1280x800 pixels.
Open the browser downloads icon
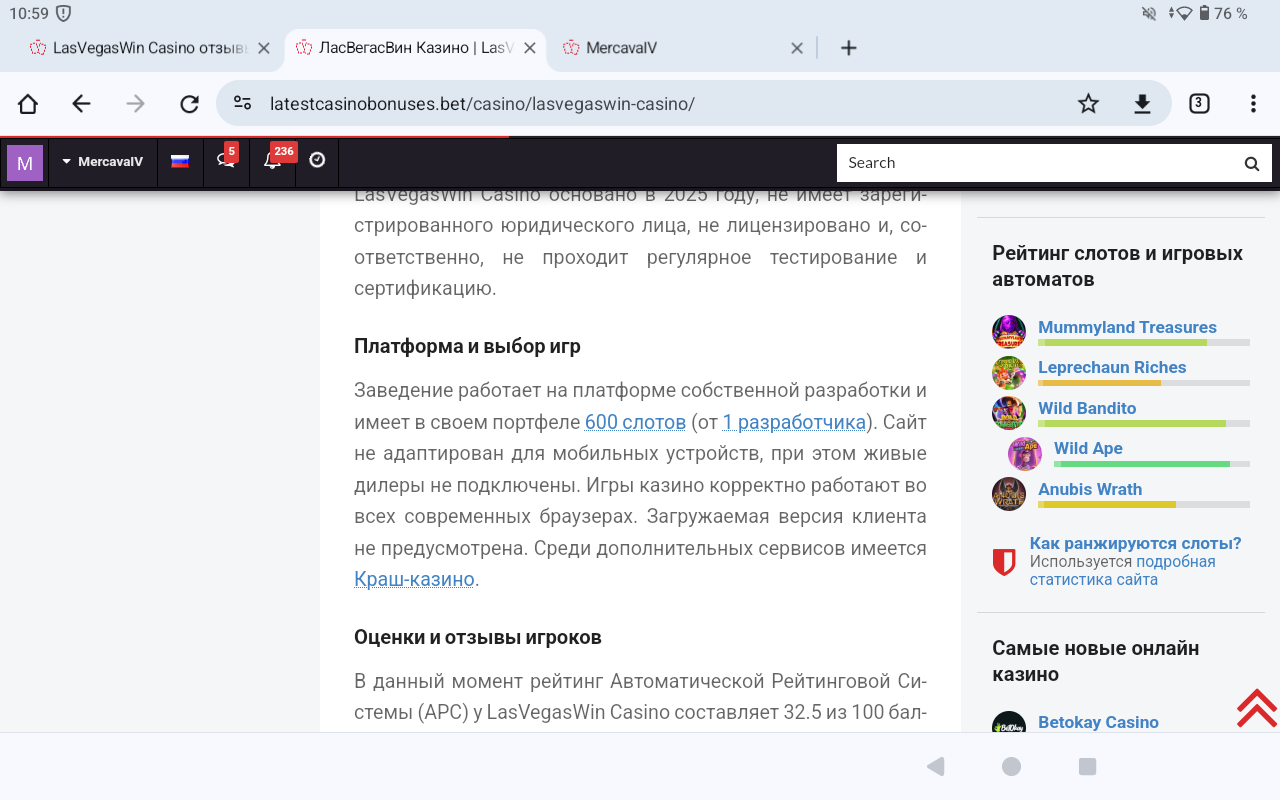coord(1142,104)
